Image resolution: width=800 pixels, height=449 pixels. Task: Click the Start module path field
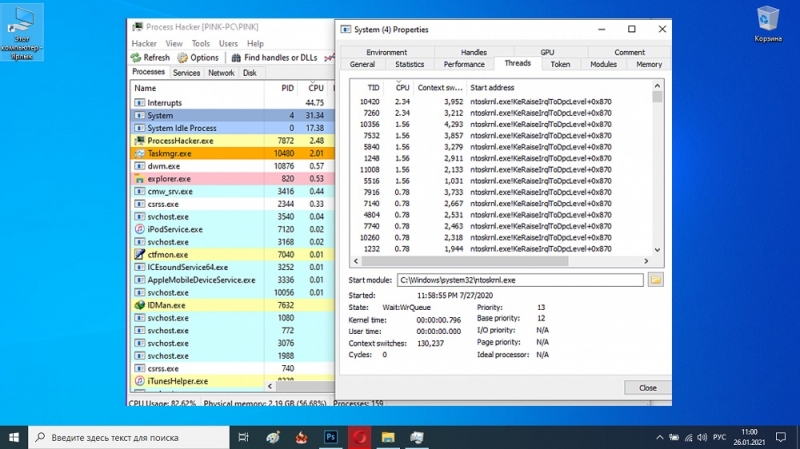coord(520,280)
